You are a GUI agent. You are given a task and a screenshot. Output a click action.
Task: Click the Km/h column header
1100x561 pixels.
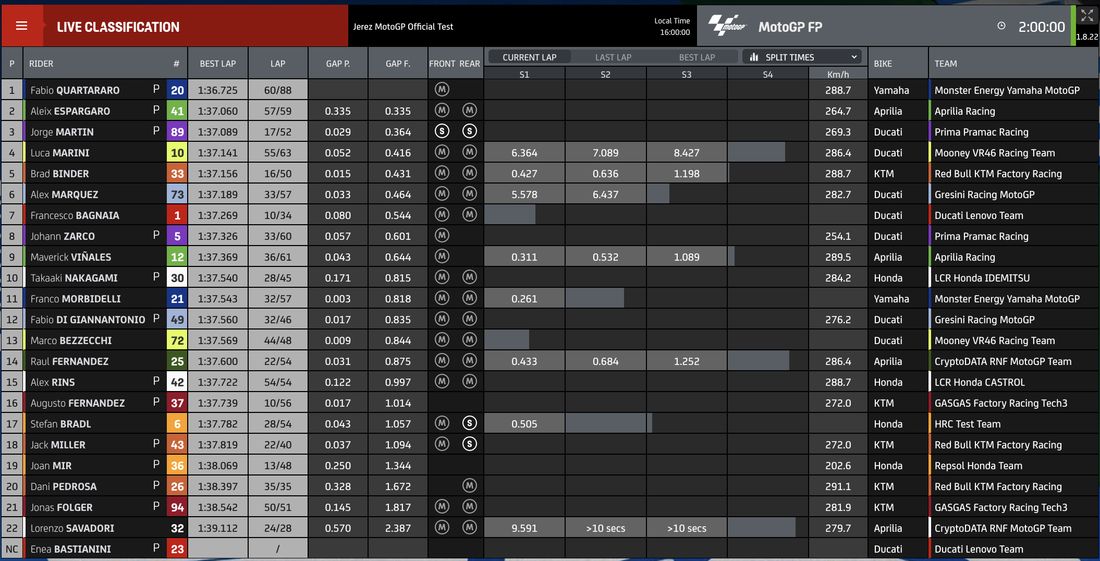pyautogui.click(x=838, y=73)
